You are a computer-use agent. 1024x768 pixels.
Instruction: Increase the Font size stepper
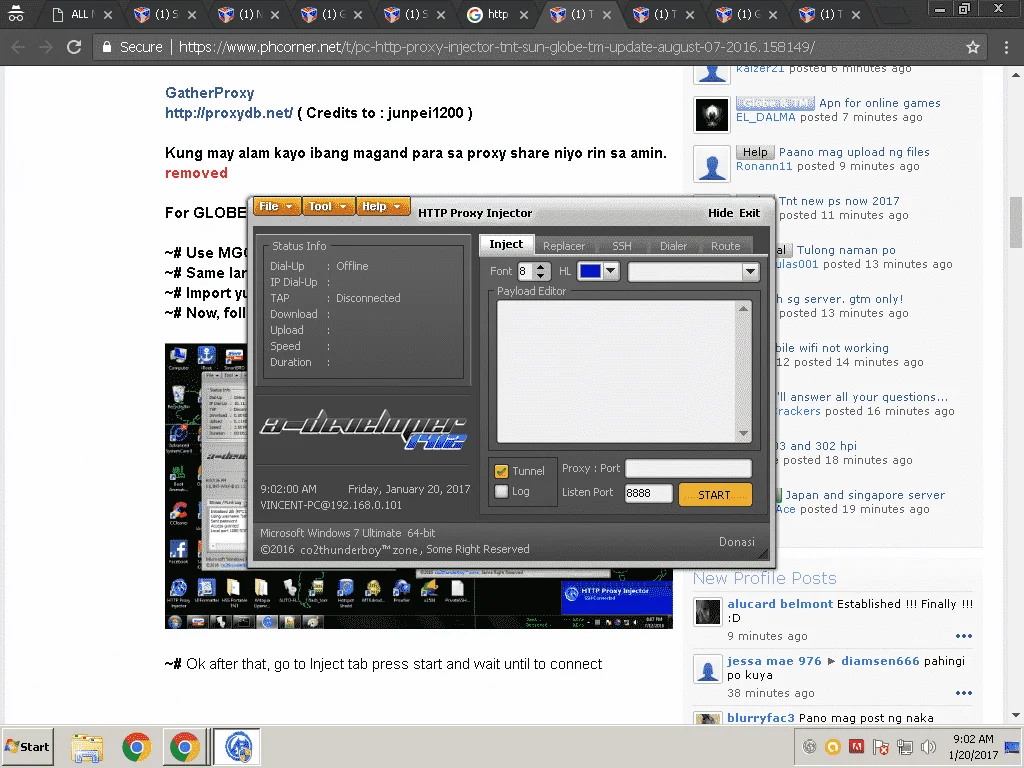point(541,267)
